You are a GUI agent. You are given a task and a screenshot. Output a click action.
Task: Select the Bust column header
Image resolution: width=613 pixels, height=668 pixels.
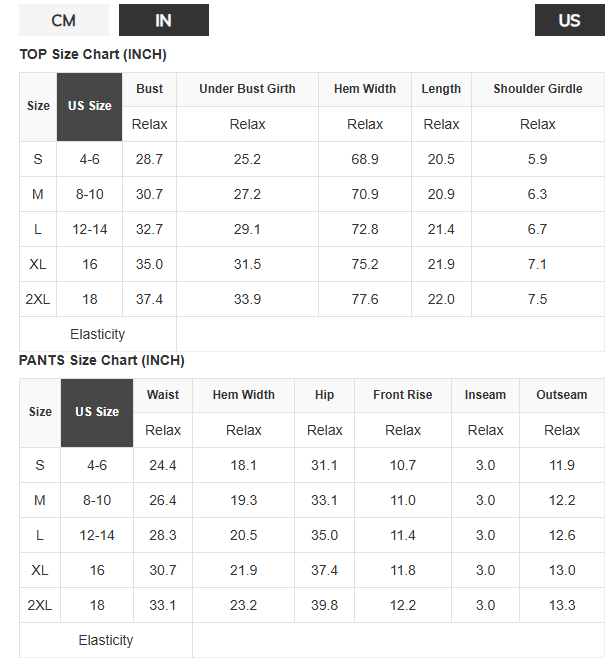pos(150,89)
